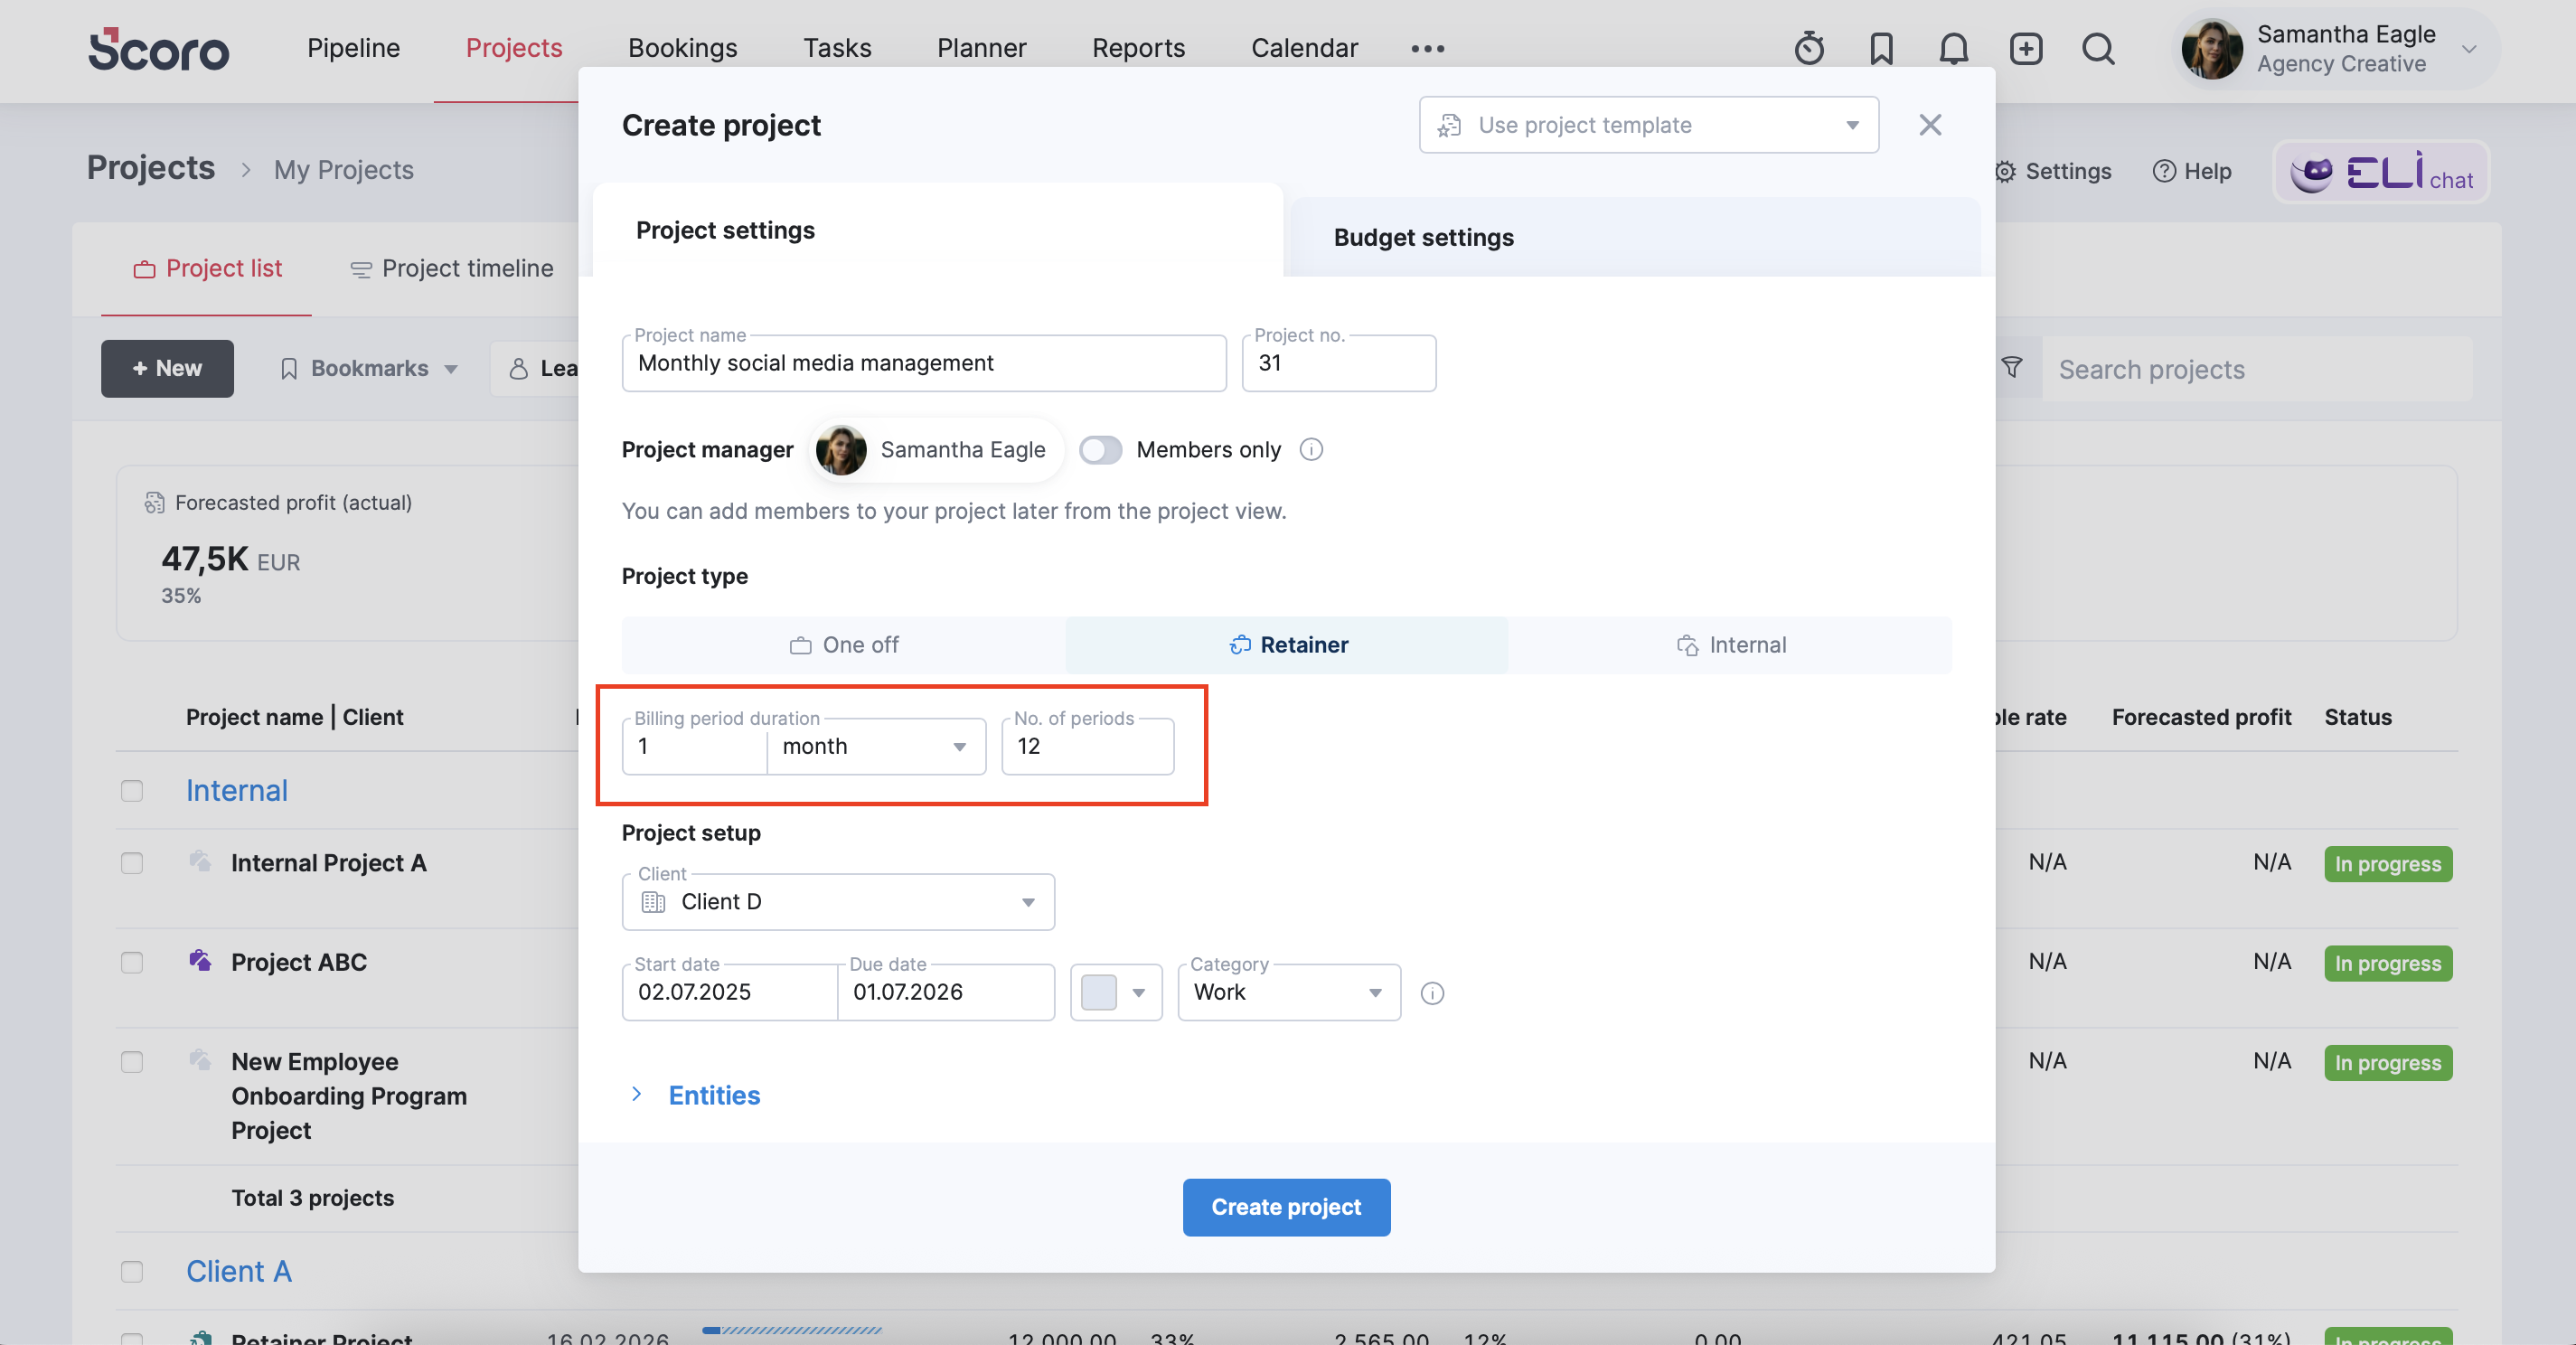
Task: Click the Create project button
Action: (x=1286, y=1207)
